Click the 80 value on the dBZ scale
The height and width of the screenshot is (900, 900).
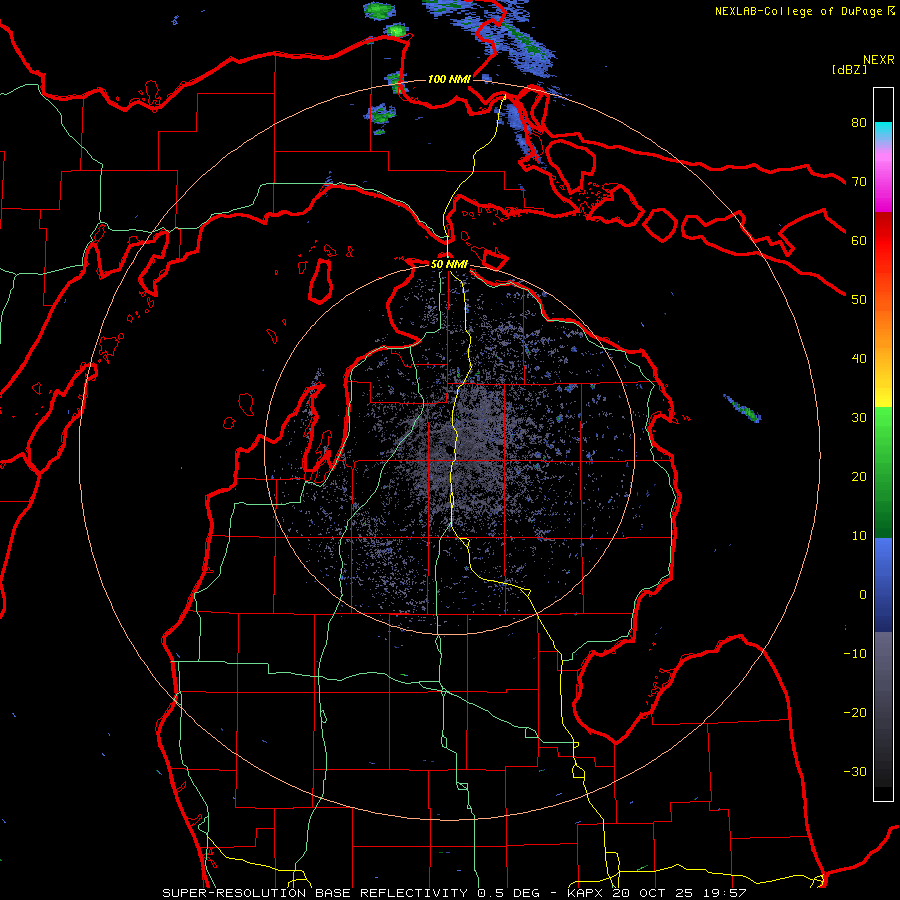[859, 122]
